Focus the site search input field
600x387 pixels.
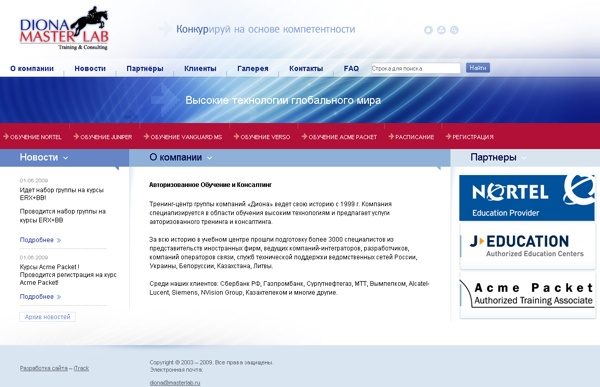pyautogui.click(x=416, y=68)
